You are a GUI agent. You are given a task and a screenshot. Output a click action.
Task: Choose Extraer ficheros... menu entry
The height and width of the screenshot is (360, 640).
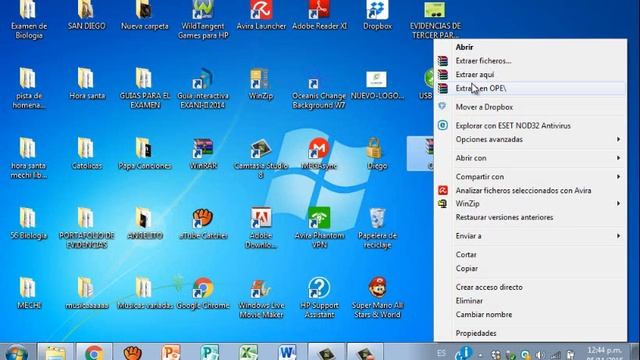click(531, 61)
